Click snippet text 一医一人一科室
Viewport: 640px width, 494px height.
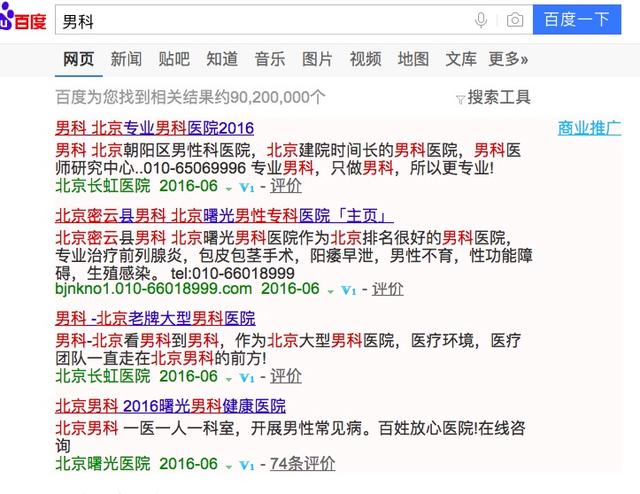[178, 429]
